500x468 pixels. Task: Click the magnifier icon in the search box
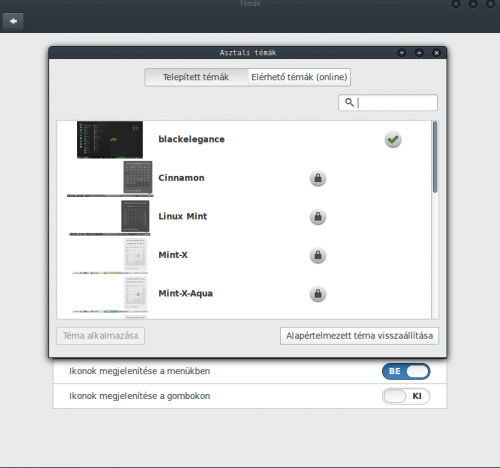coord(349,102)
